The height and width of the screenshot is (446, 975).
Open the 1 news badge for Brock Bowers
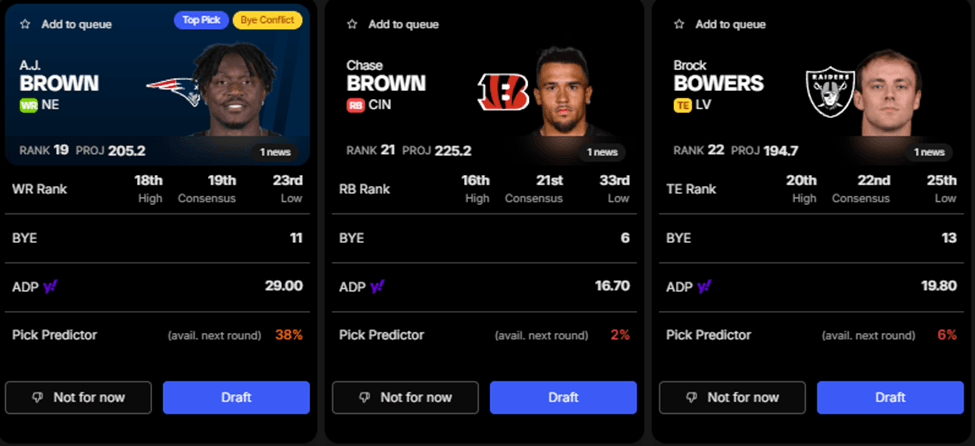pyautogui.click(x=929, y=152)
